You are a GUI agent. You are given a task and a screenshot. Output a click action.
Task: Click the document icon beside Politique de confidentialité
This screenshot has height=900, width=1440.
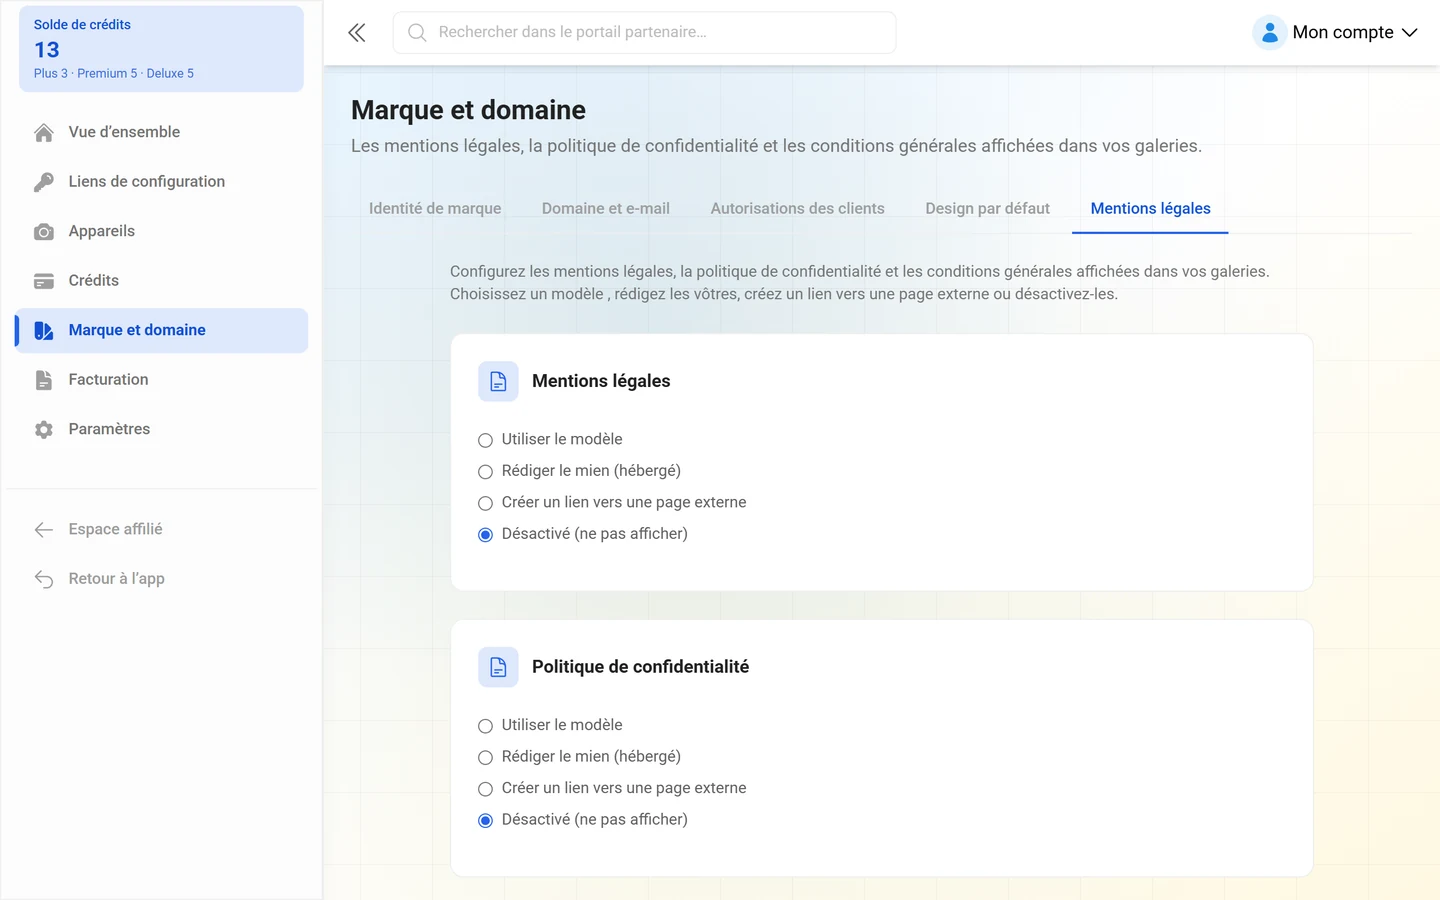(498, 667)
